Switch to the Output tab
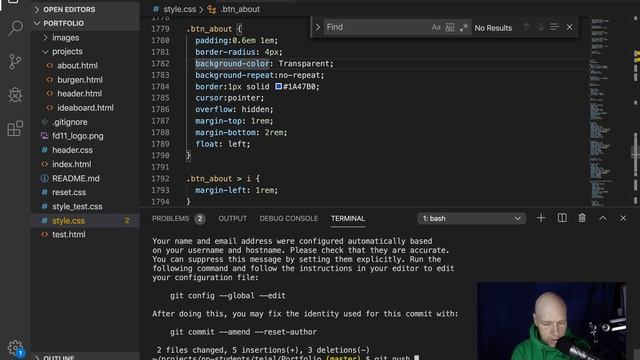The image size is (640, 360). [232, 218]
